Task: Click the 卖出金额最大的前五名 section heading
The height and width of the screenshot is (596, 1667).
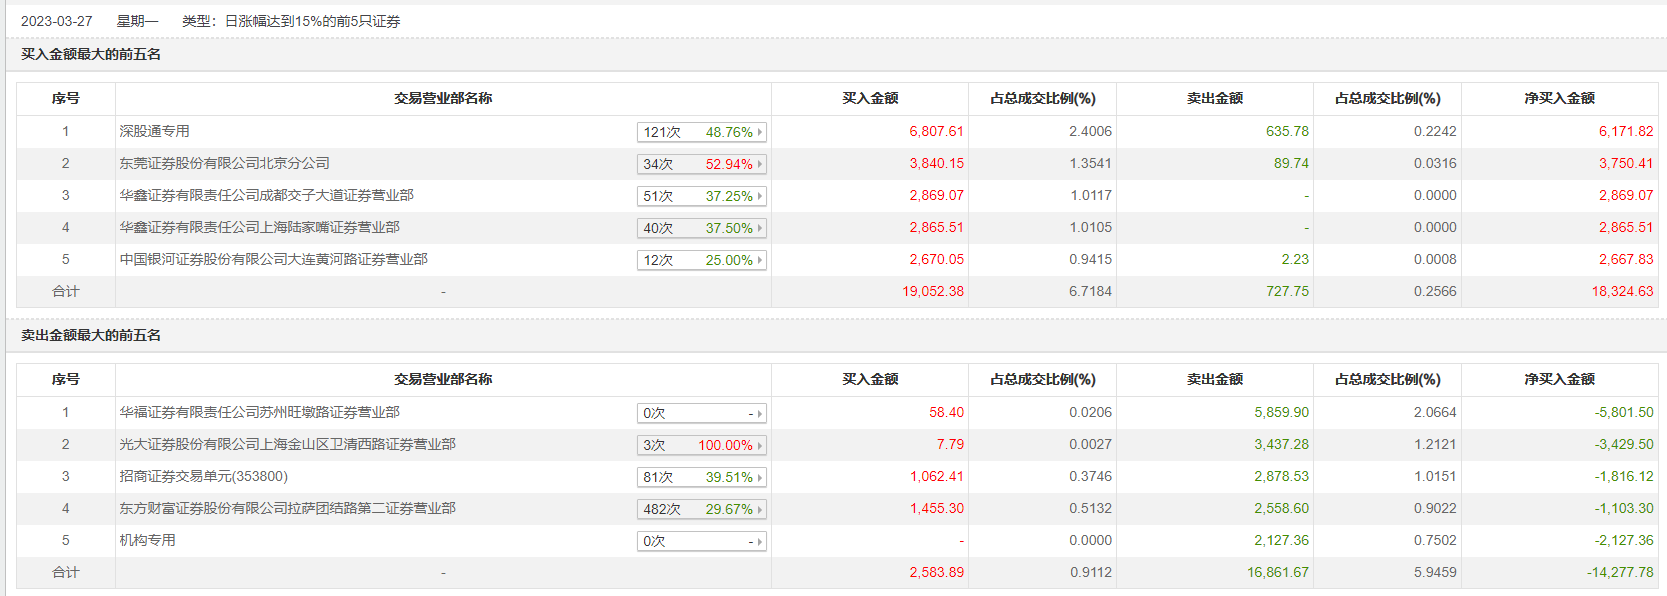Action: coord(91,335)
